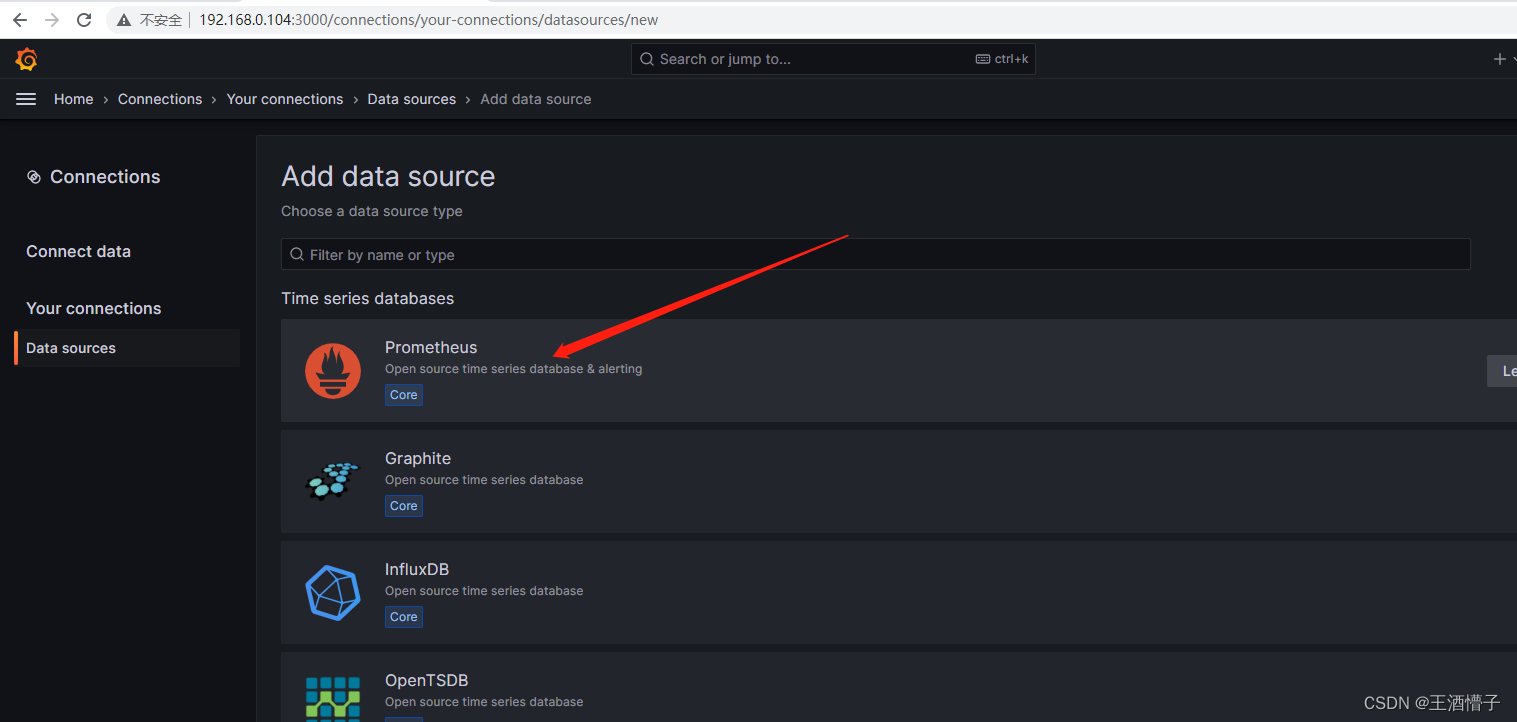The width and height of the screenshot is (1517, 722).
Task: Click the magnifier icon in the filter box
Action: 297,255
